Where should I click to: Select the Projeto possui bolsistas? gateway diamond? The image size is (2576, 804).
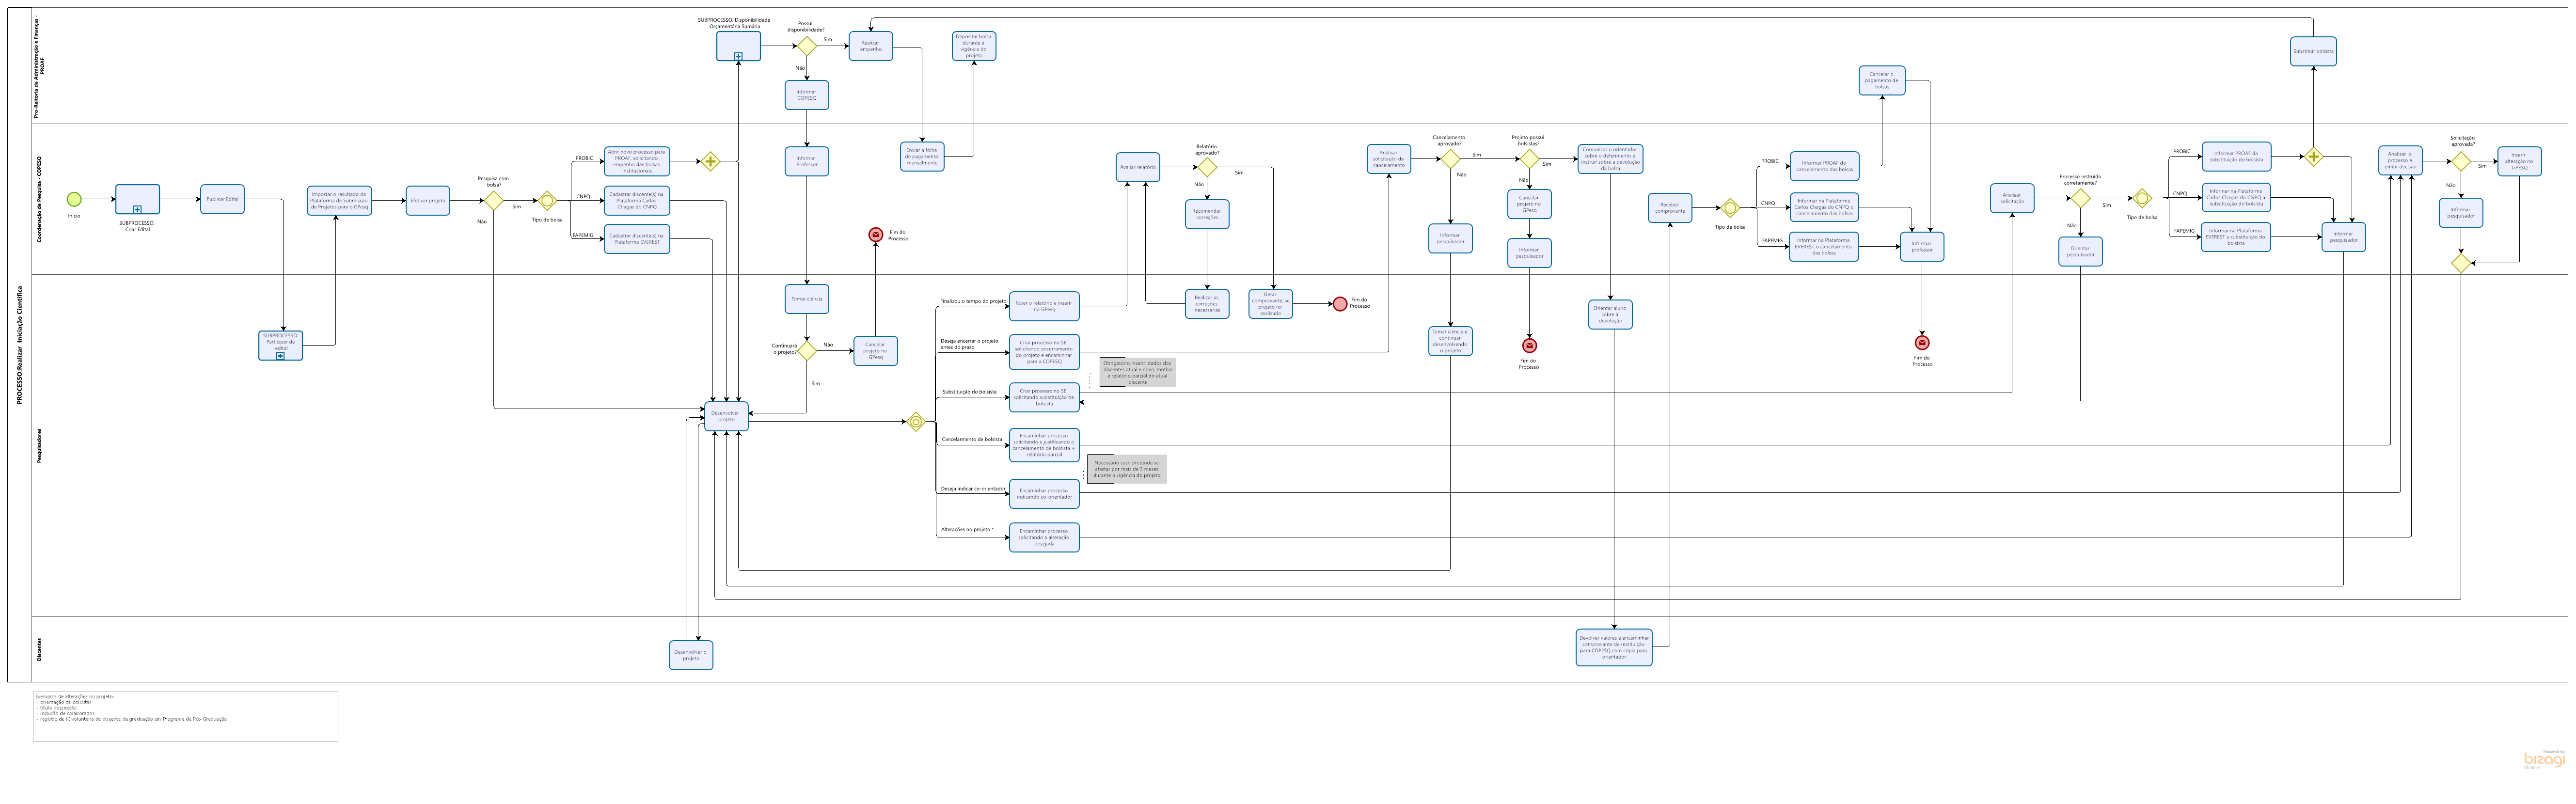pyautogui.click(x=1529, y=158)
